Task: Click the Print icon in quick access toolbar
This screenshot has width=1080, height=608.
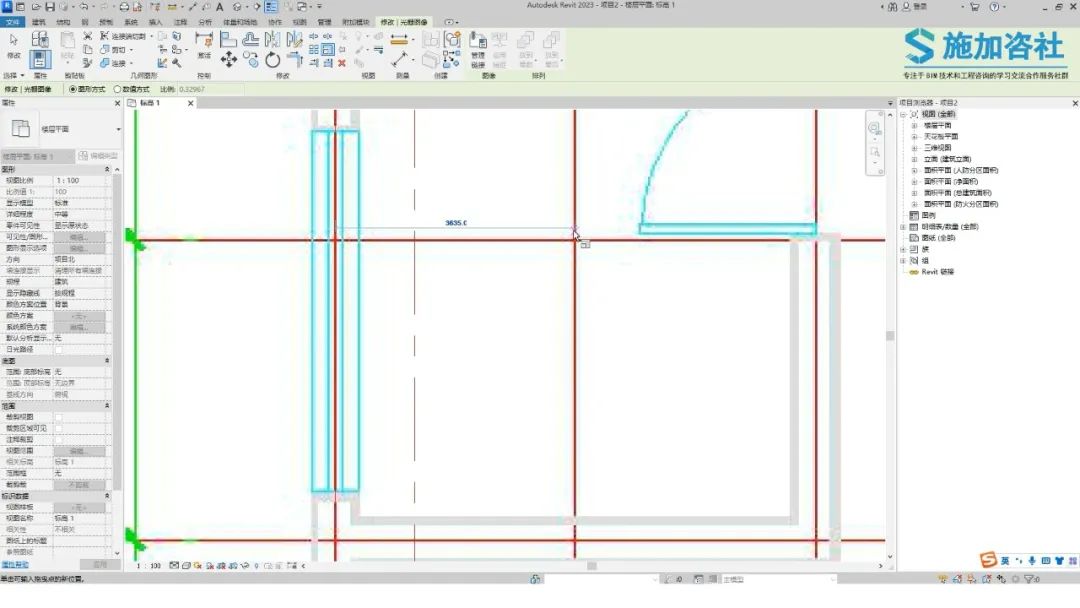Action: [124, 7]
